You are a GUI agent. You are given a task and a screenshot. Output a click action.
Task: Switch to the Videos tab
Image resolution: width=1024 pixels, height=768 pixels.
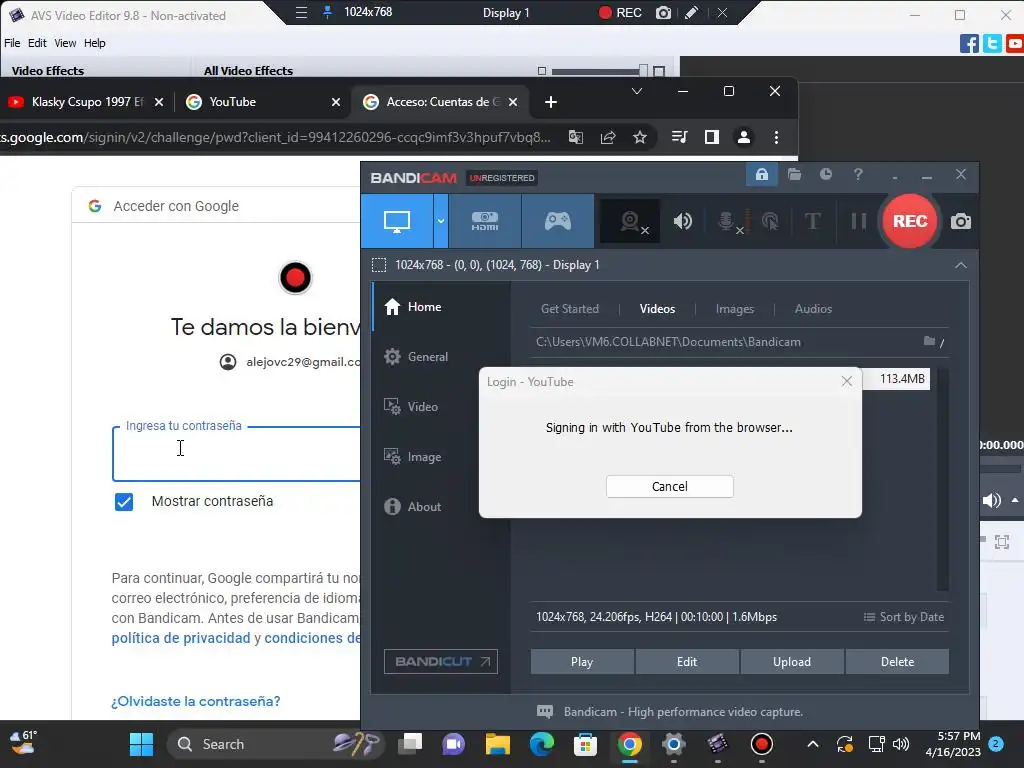click(x=657, y=309)
